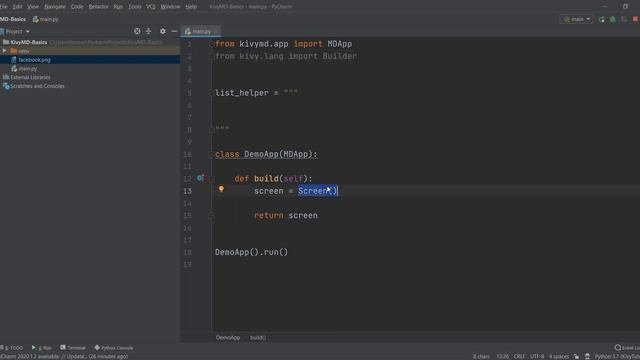Click the rerun icon next to run configuration
Viewport: 640px width, 360px height.
point(602,19)
